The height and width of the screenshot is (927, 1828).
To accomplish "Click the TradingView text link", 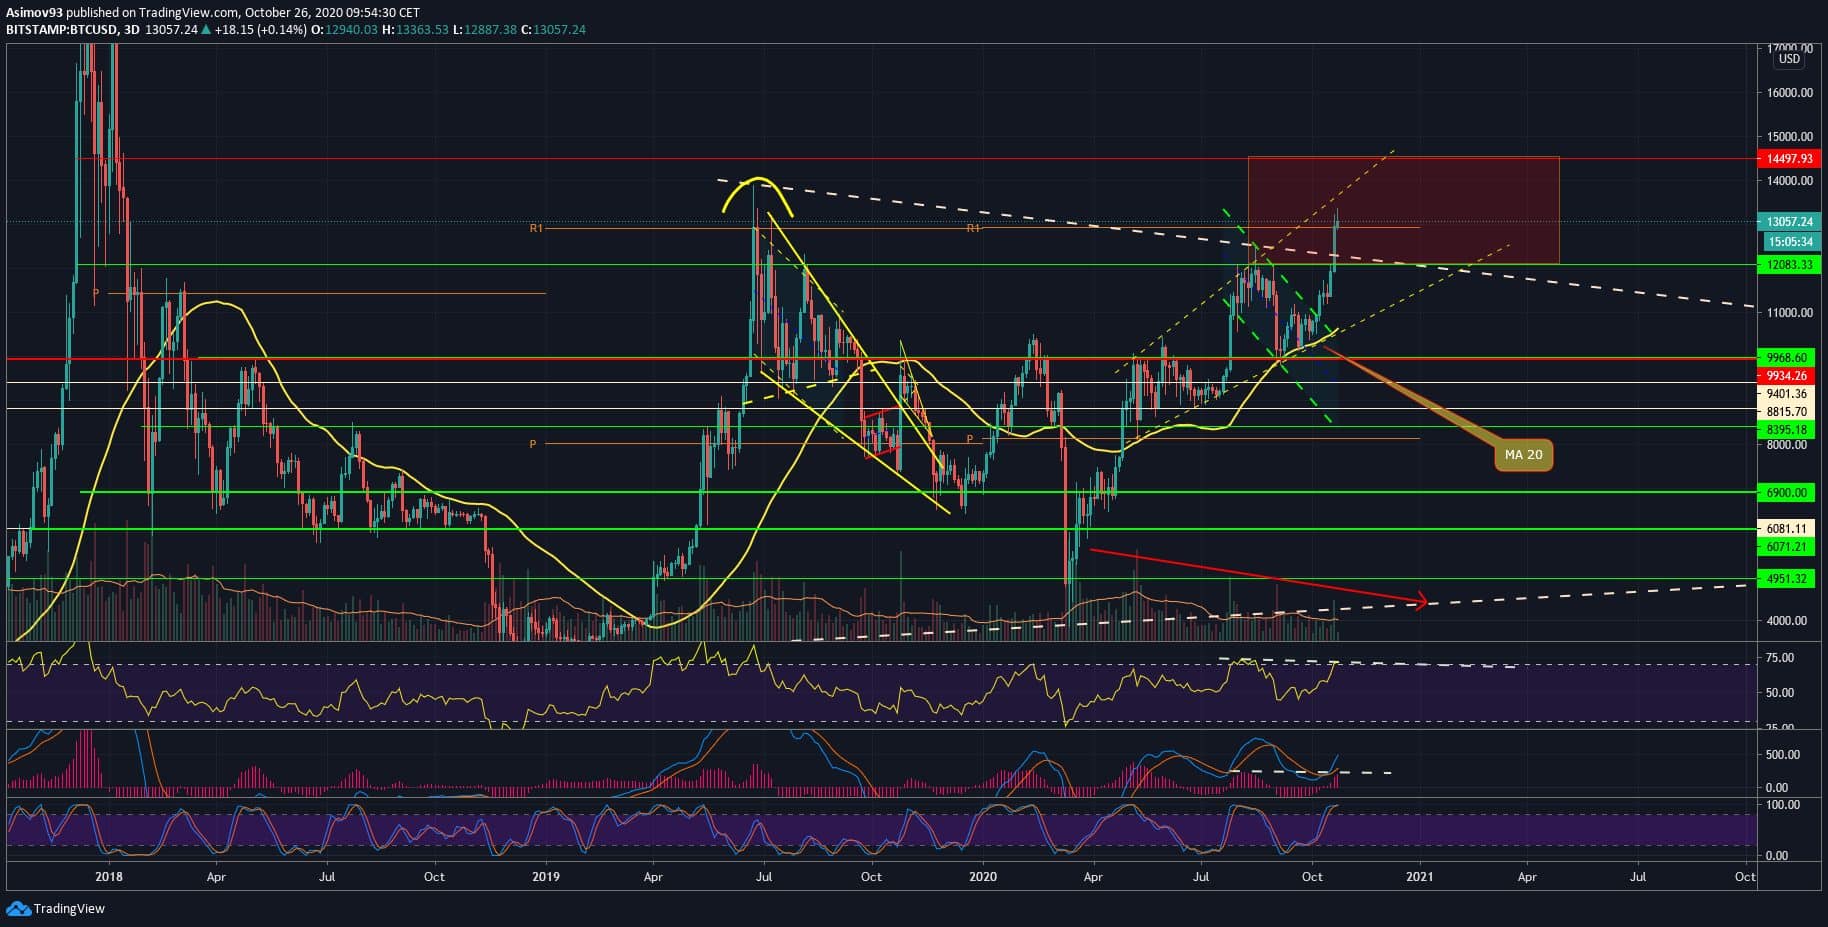I will [x=69, y=909].
